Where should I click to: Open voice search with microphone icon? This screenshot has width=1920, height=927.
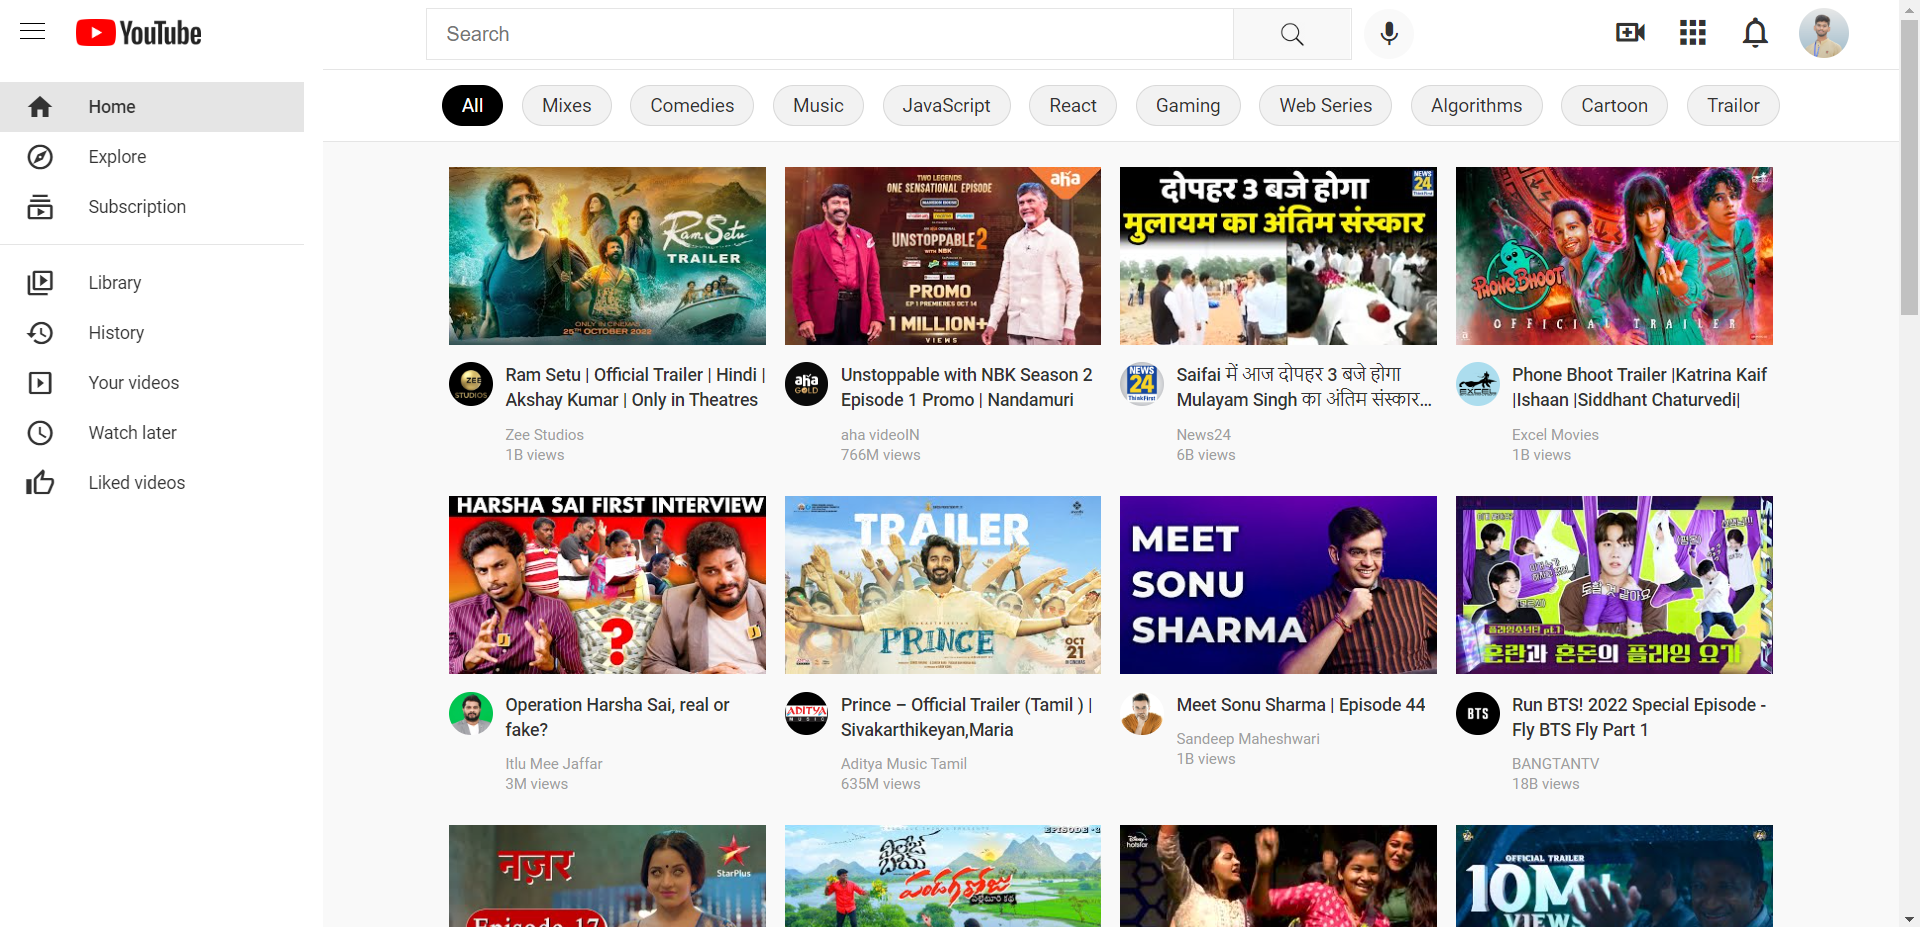click(1388, 33)
